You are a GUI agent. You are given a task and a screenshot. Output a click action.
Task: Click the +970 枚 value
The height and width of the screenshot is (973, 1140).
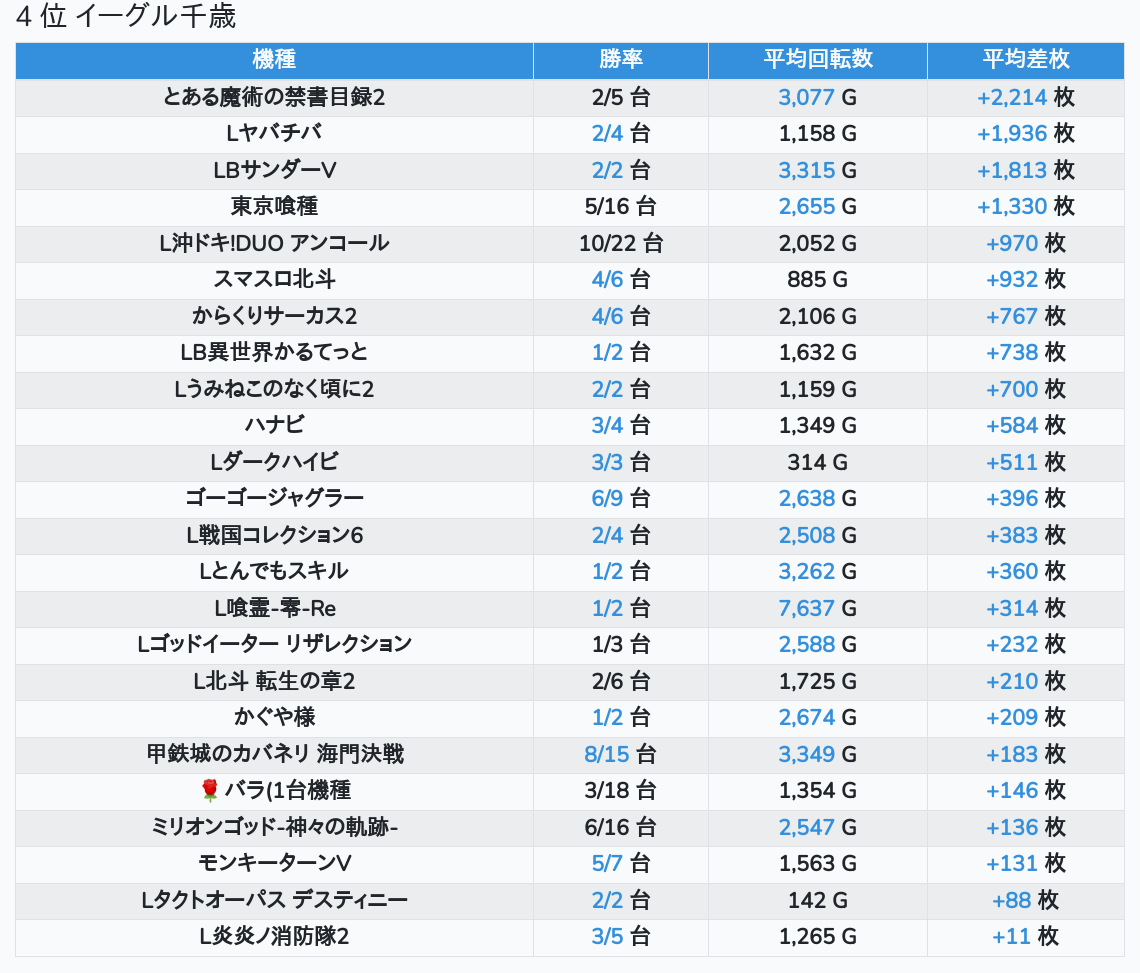[1026, 244]
